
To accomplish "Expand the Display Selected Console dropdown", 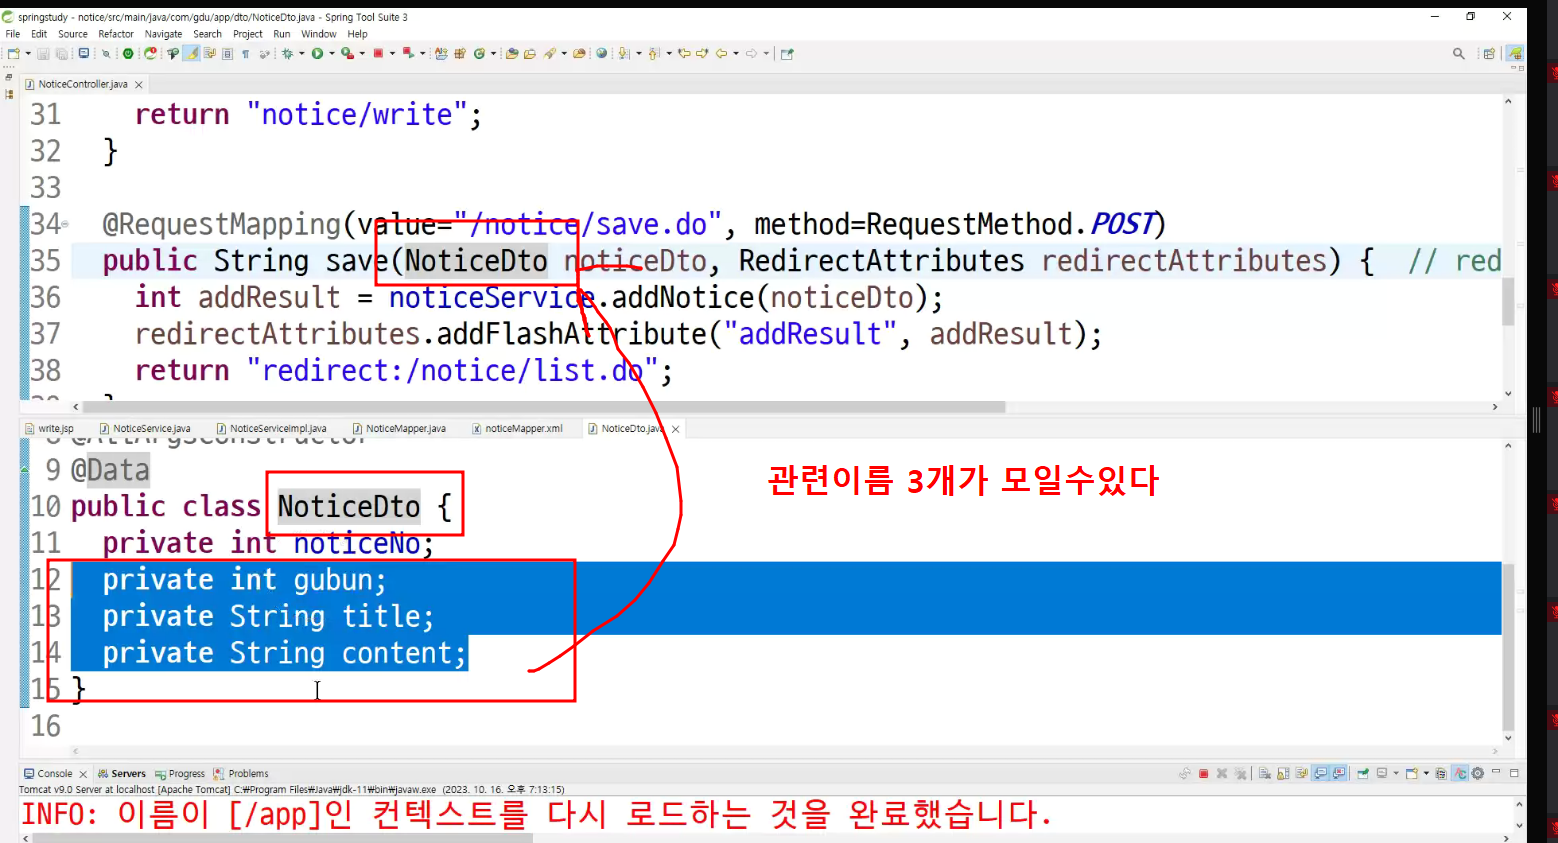I will point(1396,774).
